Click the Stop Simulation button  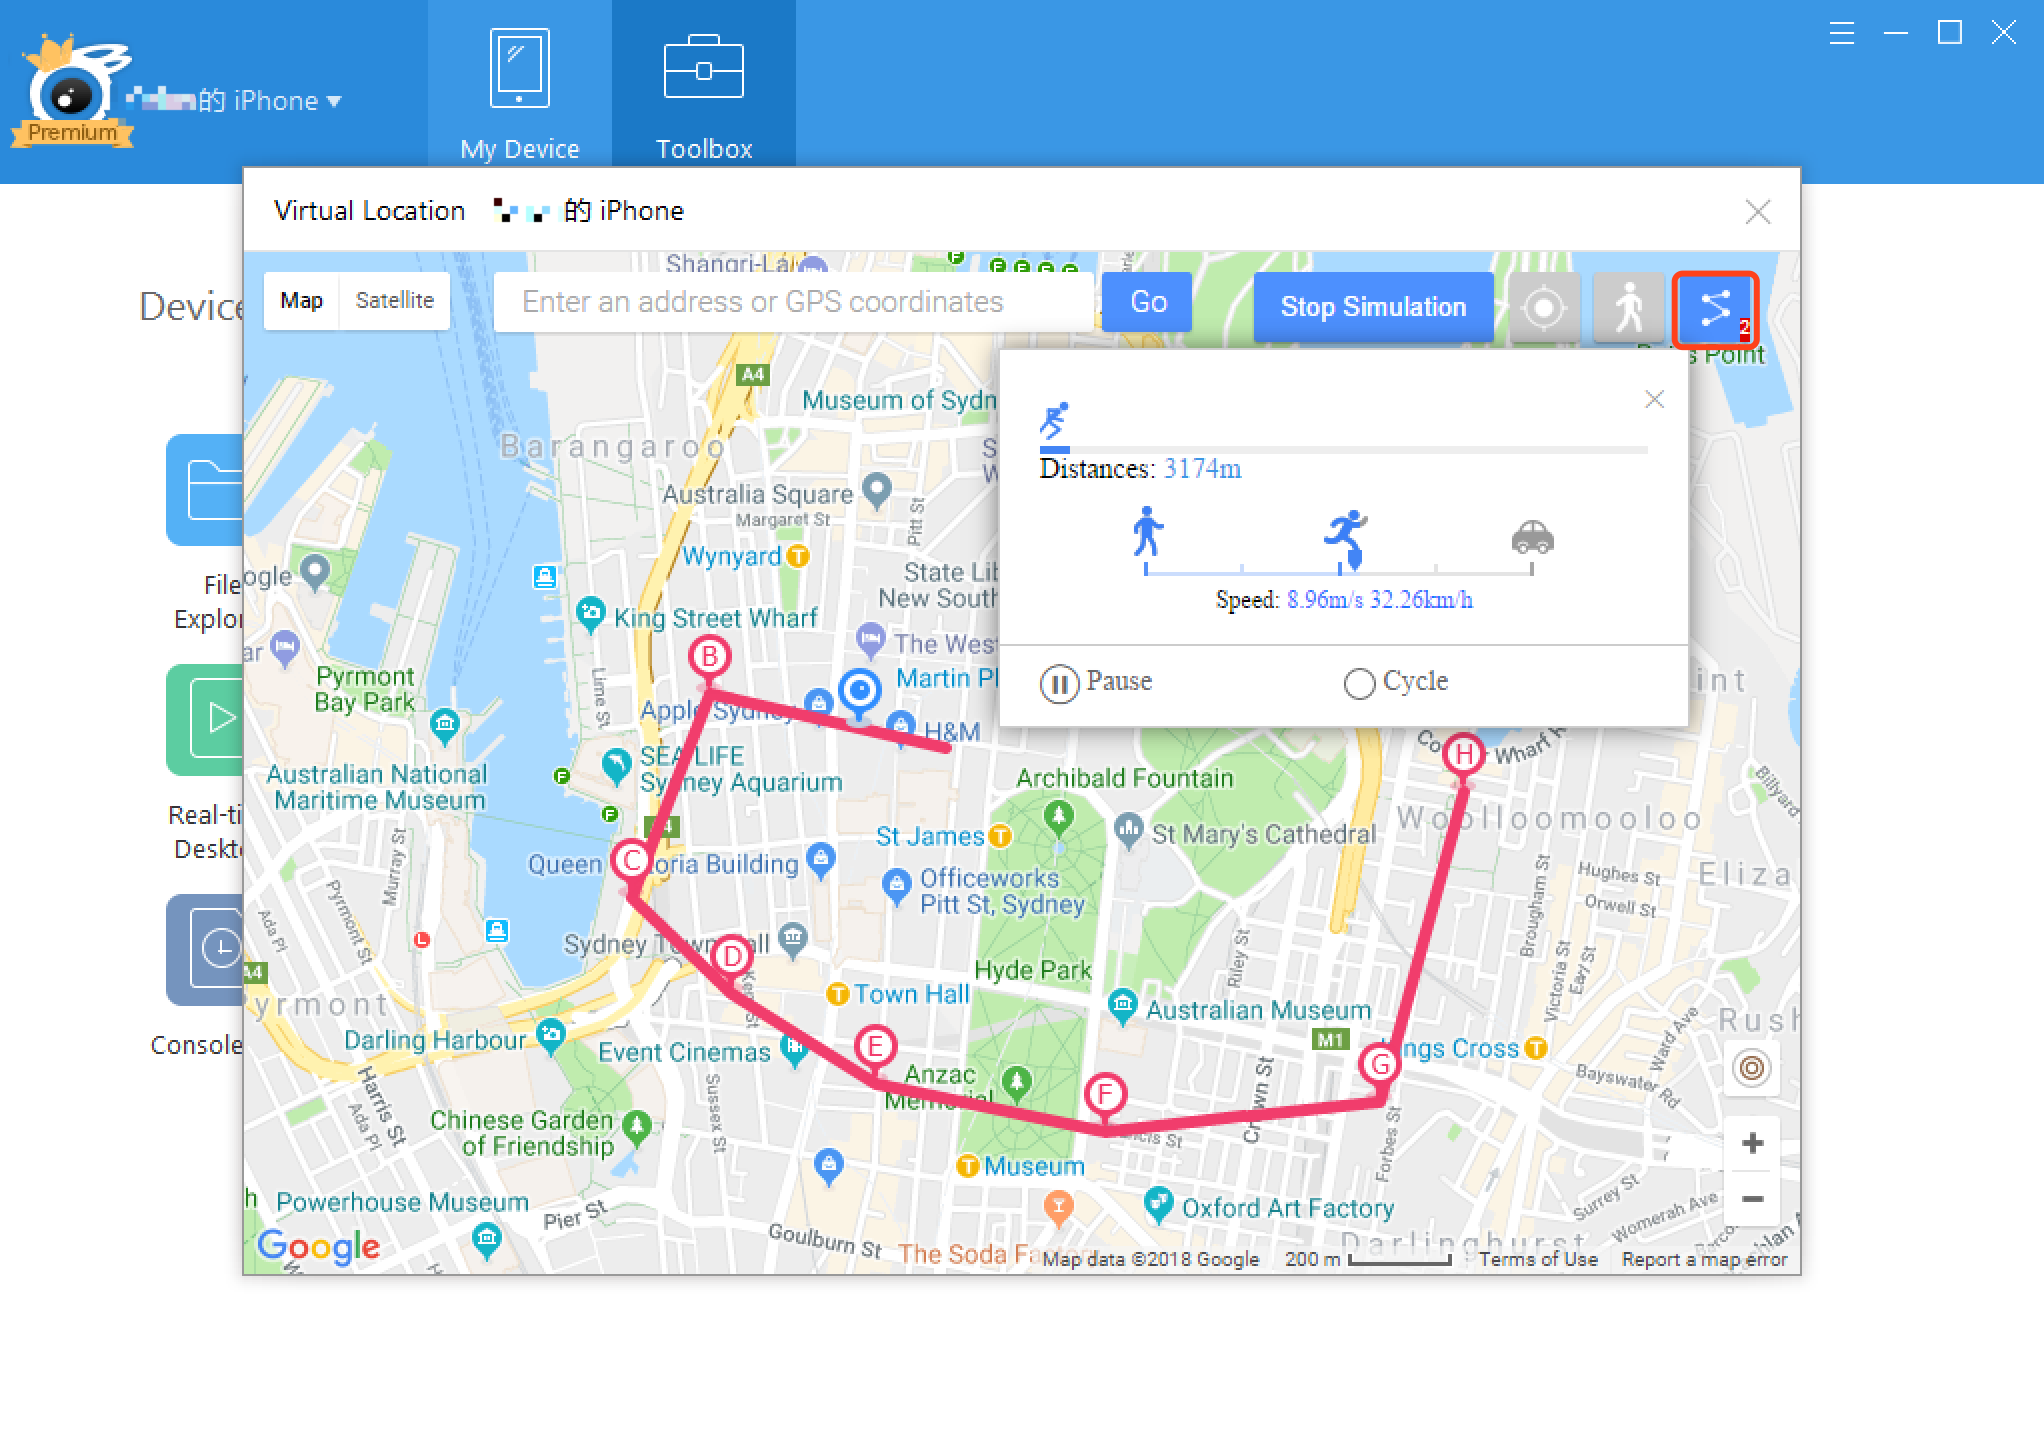(1374, 307)
